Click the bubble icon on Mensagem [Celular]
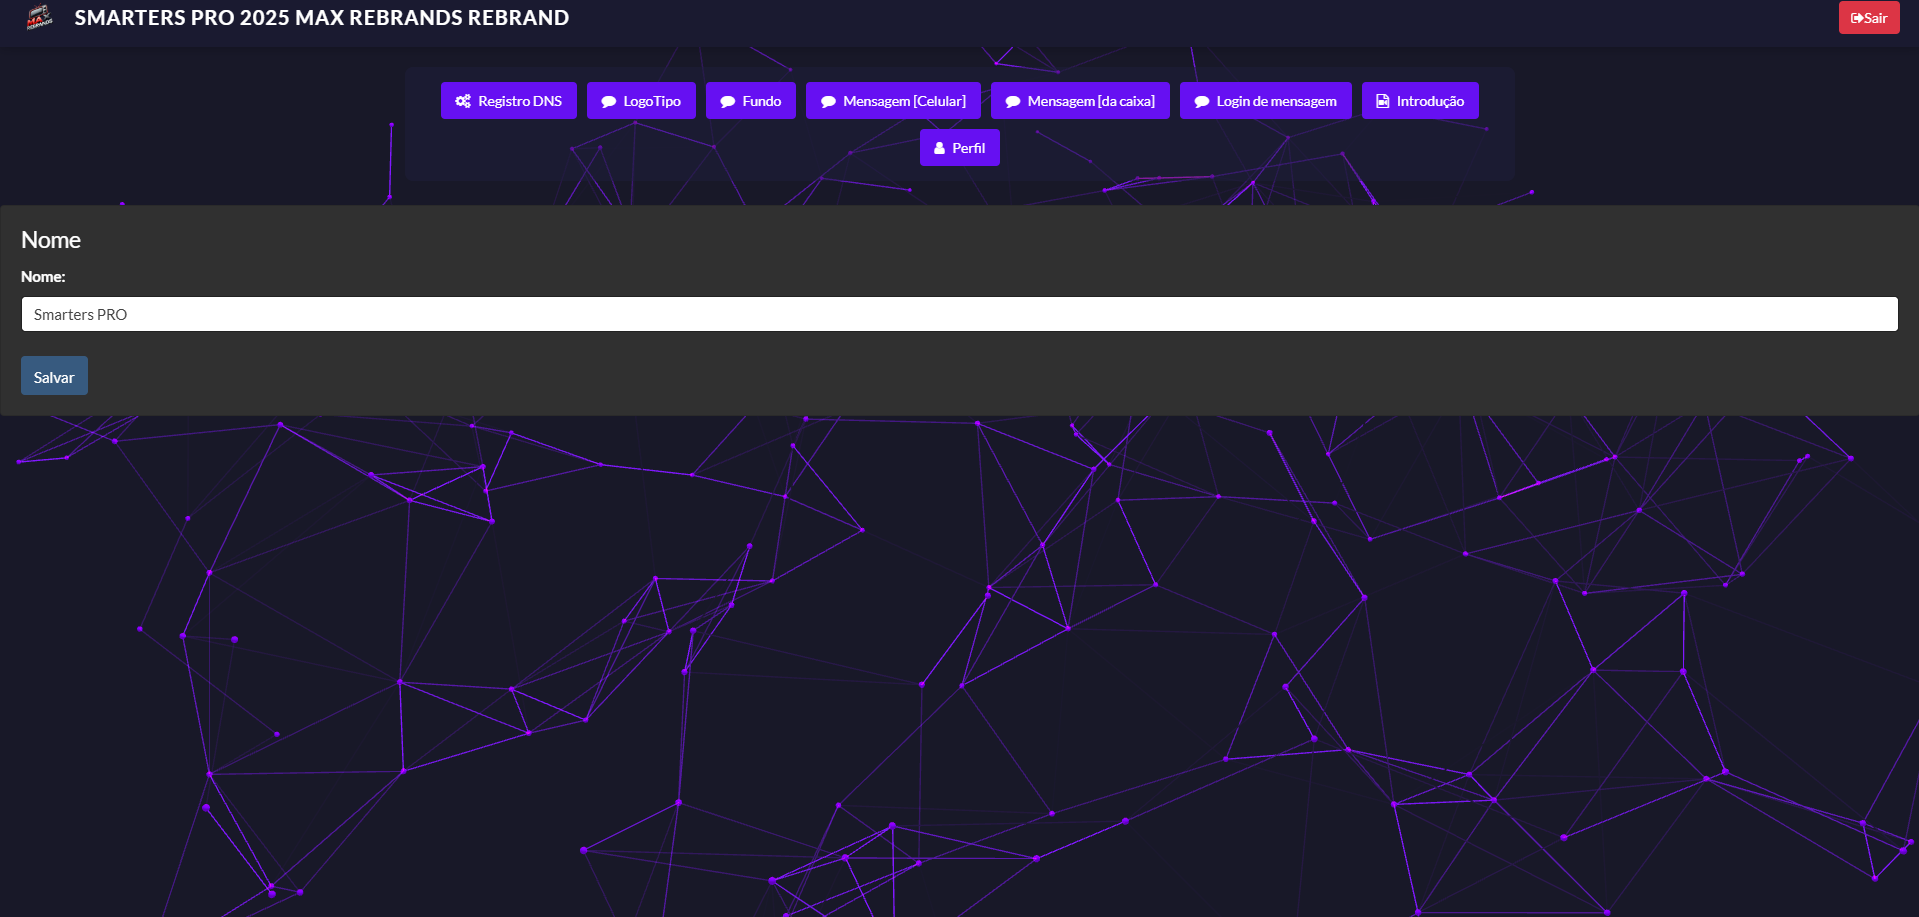Viewport: 1919px width, 917px height. pyautogui.click(x=828, y=101)
